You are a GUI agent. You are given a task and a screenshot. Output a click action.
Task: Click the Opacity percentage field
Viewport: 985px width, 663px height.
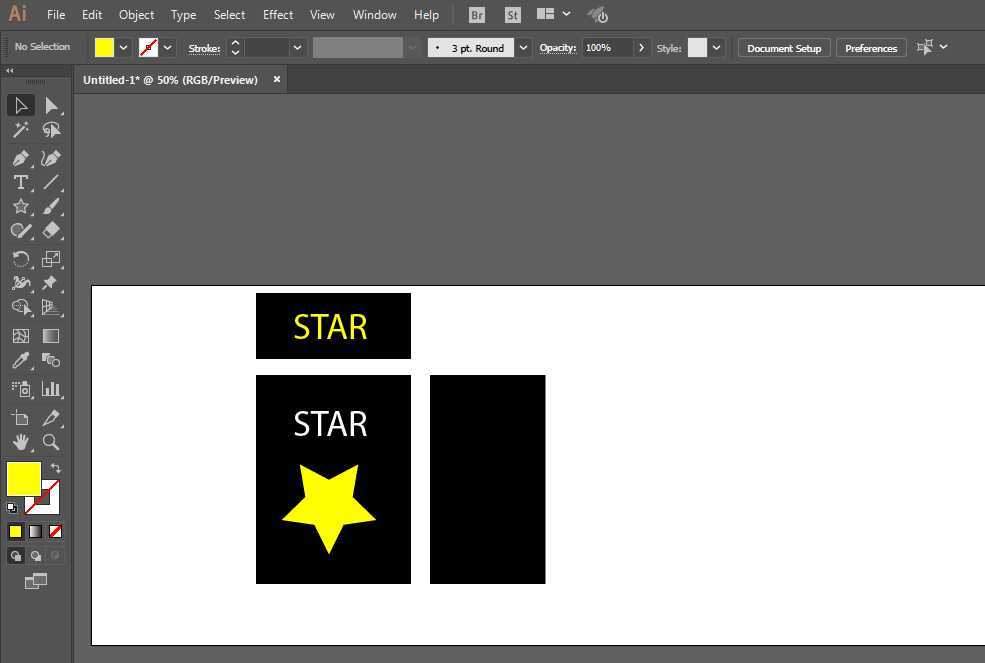[x=607, y=48]
